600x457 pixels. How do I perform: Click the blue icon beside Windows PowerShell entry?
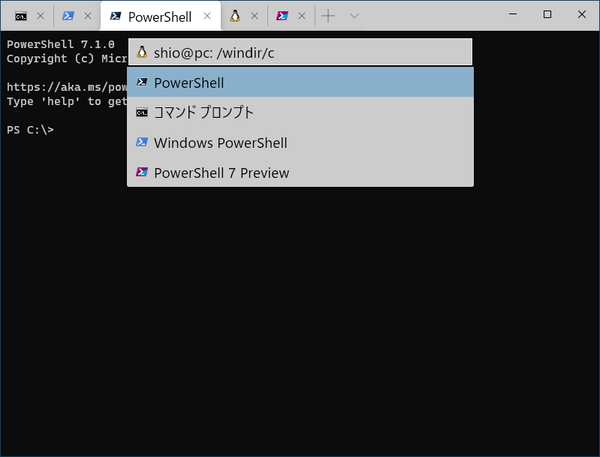coord(142,142)
